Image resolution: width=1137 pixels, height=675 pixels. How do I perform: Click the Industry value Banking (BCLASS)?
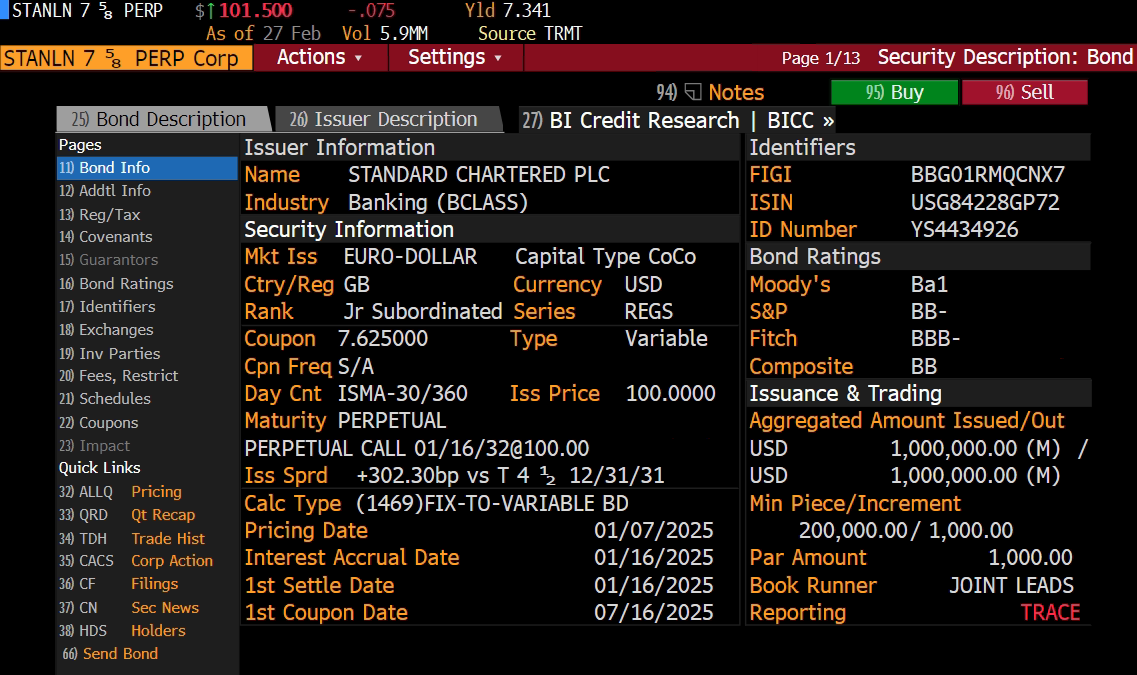[x=438, y=202]
